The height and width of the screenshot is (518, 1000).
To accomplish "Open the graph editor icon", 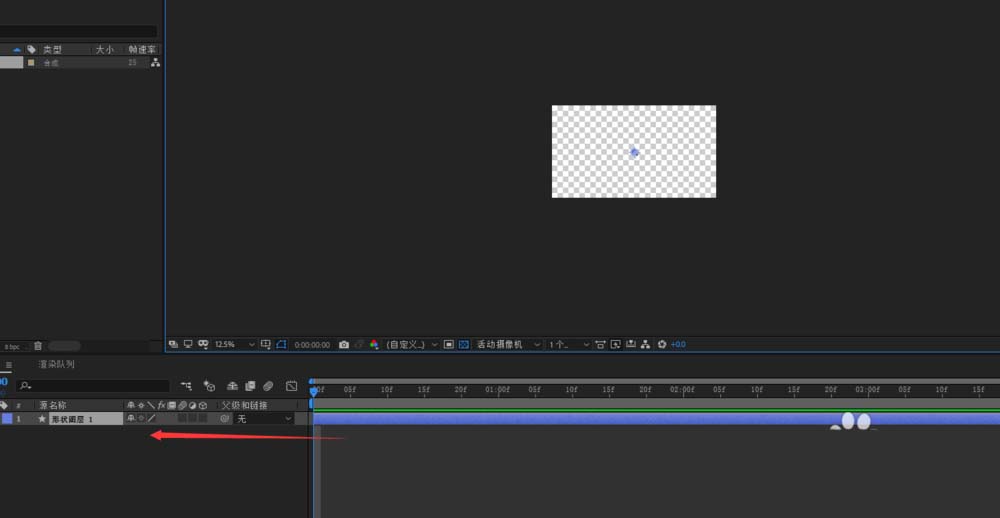I will click(x=291, y=386).
